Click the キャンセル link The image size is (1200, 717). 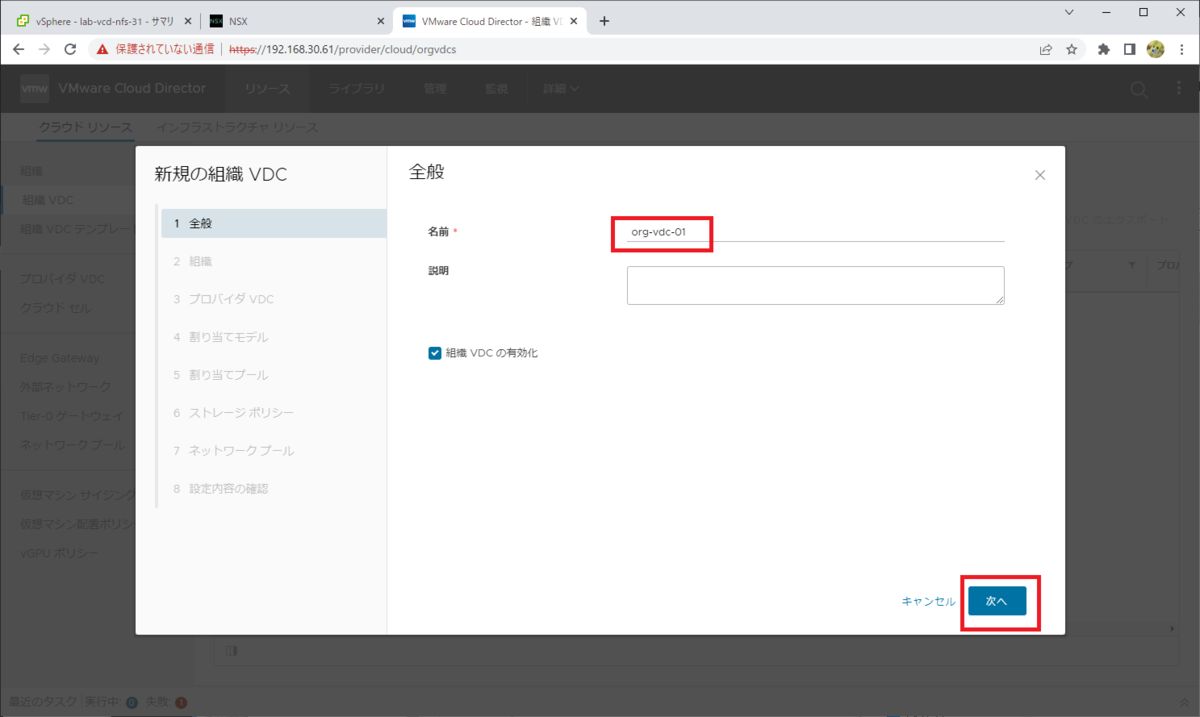pos(928,601)
